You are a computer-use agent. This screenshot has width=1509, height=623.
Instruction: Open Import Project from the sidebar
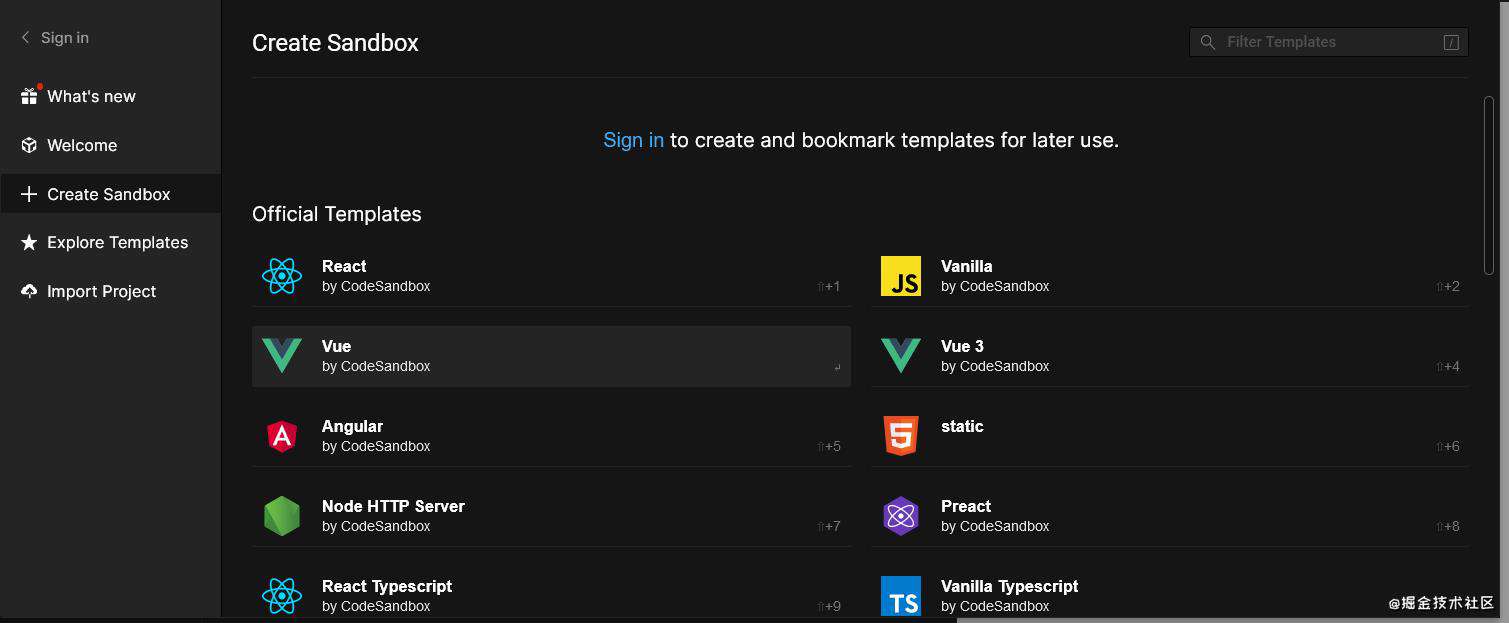click(x=110, y=291)
